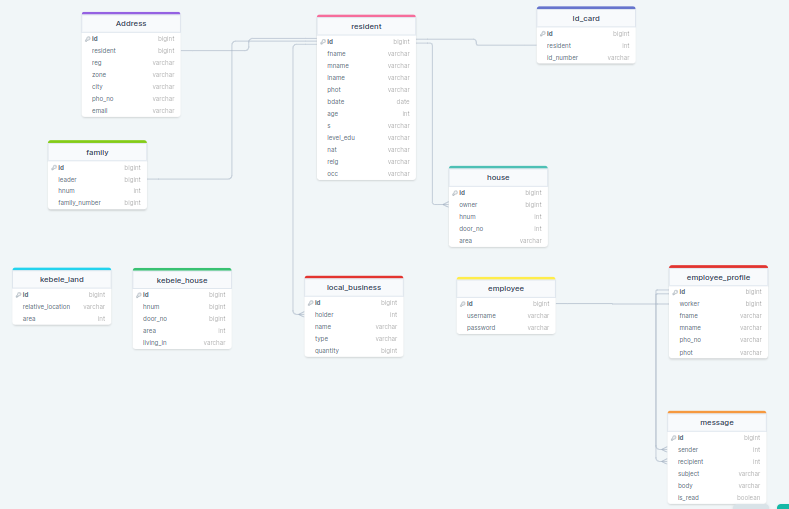Click the hnum field in kebele_house table
Viewport: 789px width, 509px height.
(x=182, y=307)
